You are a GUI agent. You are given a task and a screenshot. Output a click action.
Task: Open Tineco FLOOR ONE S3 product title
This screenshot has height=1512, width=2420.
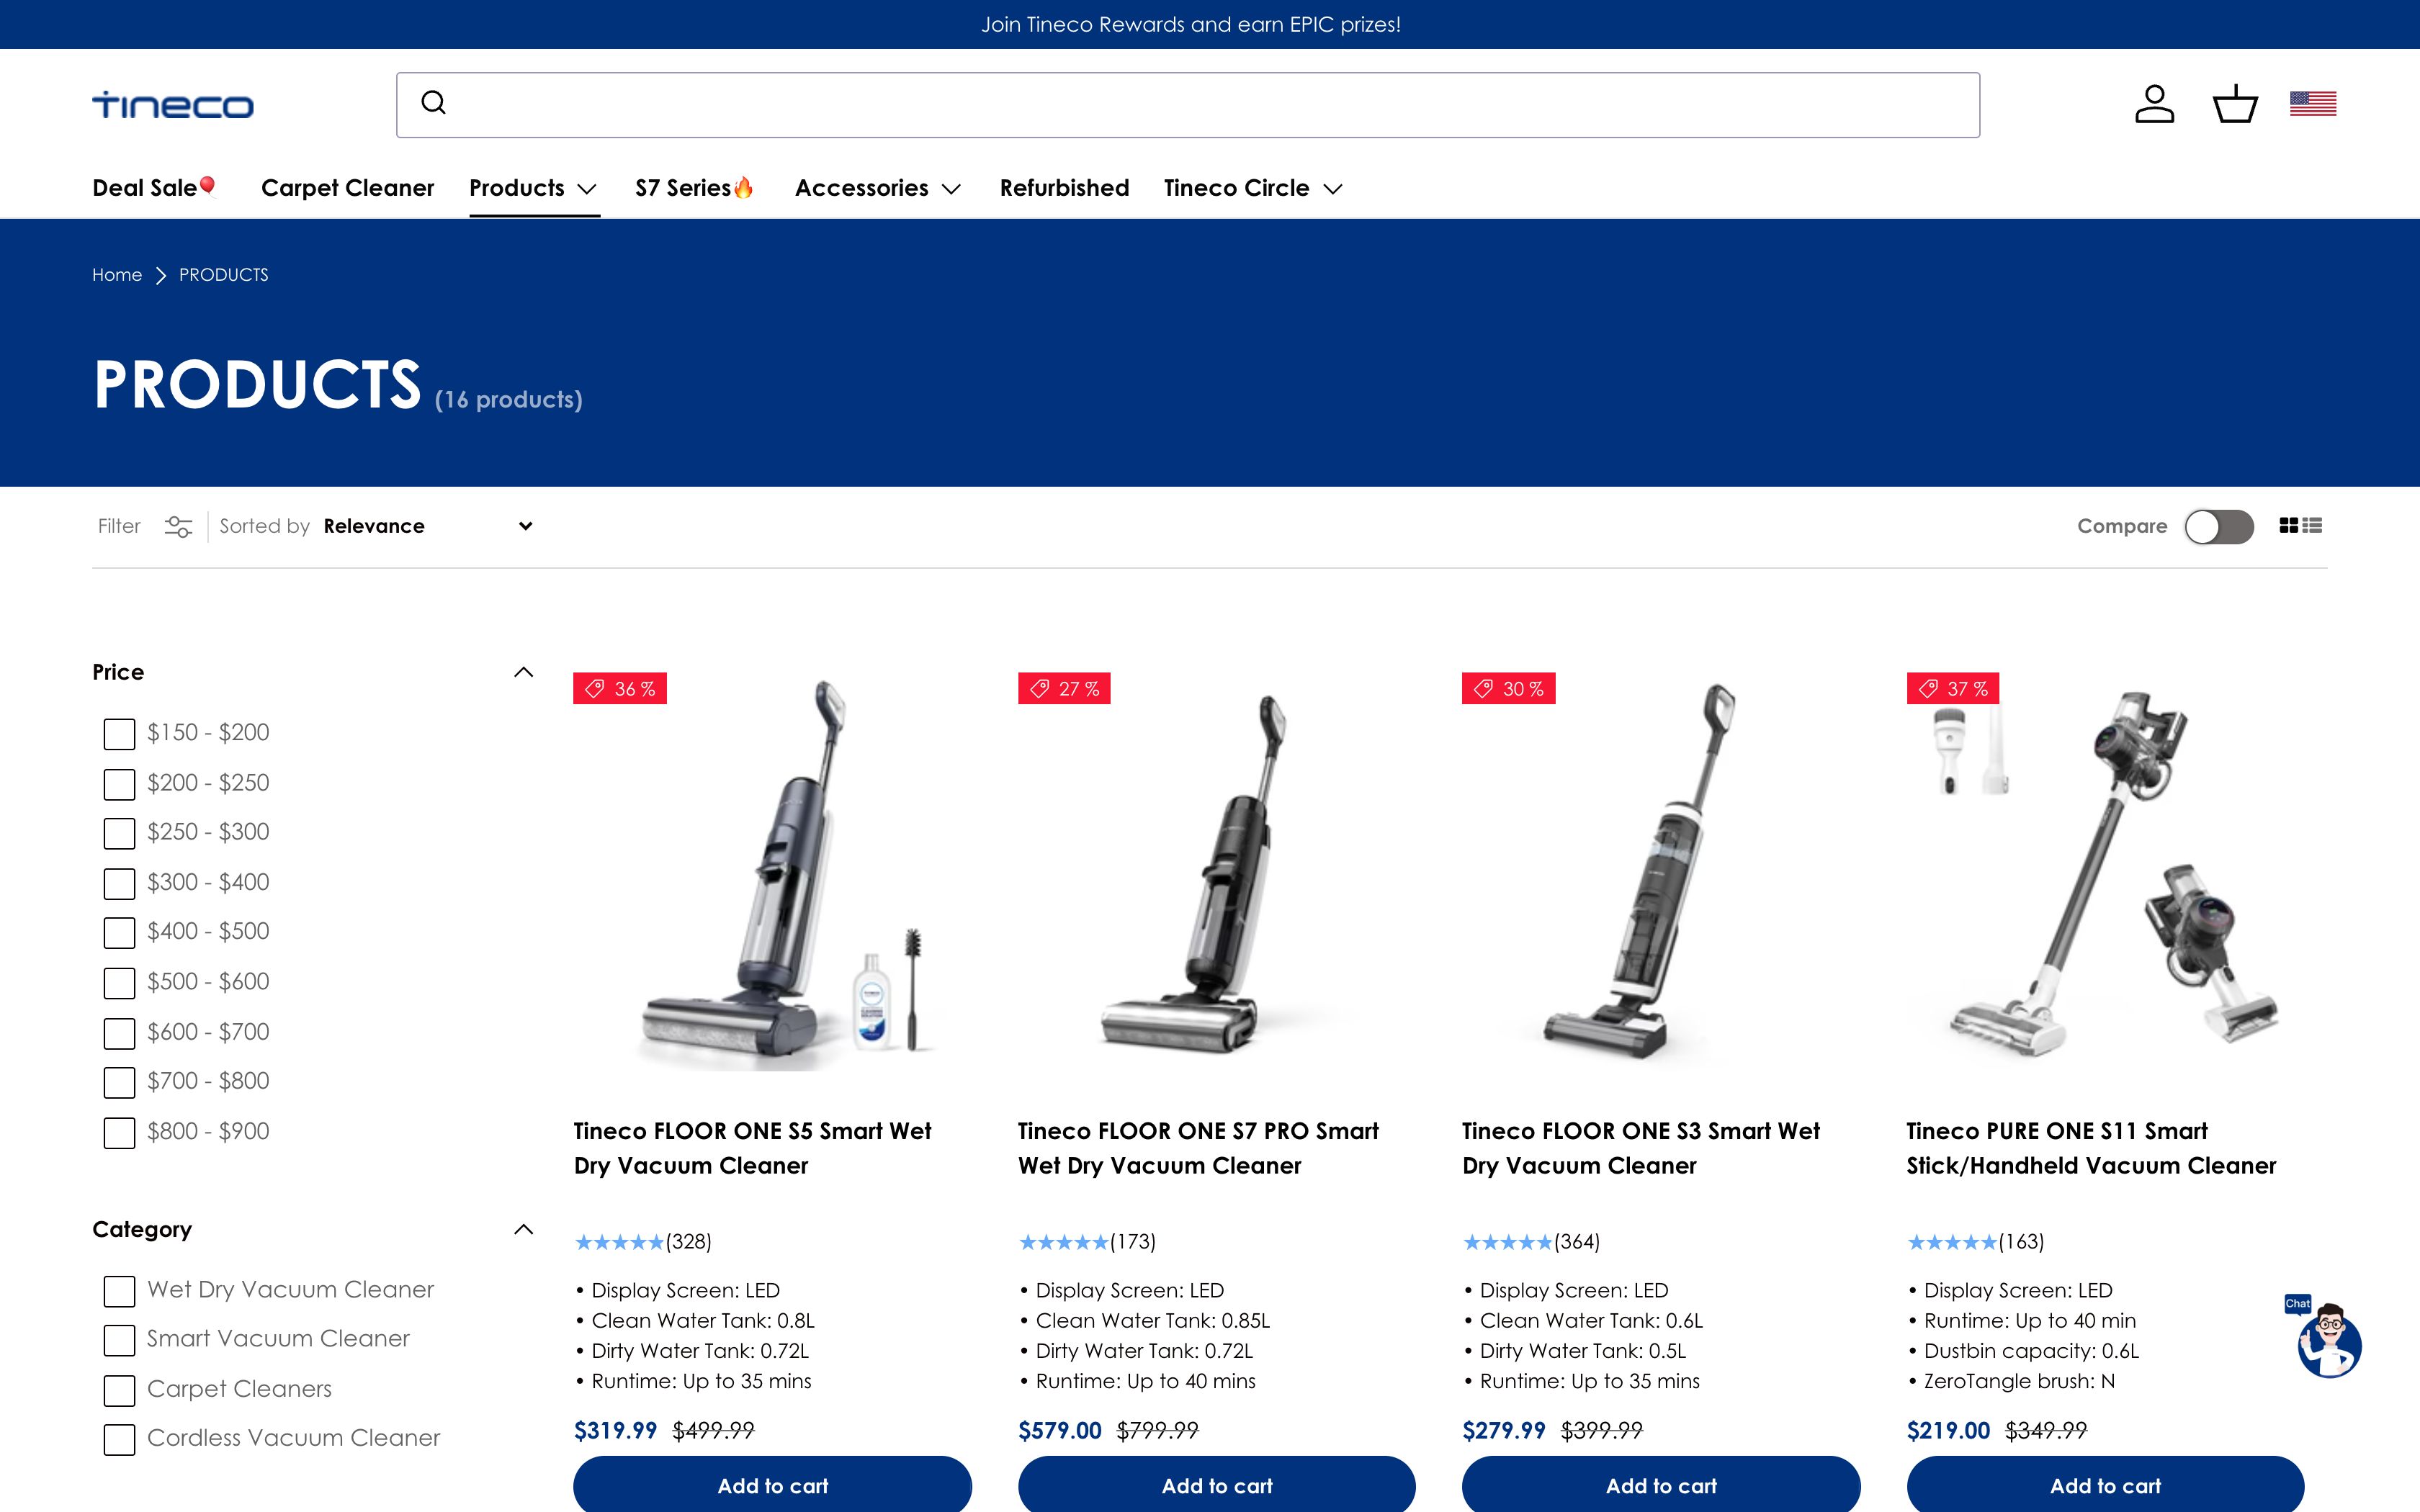[x=1641, y=1148]
